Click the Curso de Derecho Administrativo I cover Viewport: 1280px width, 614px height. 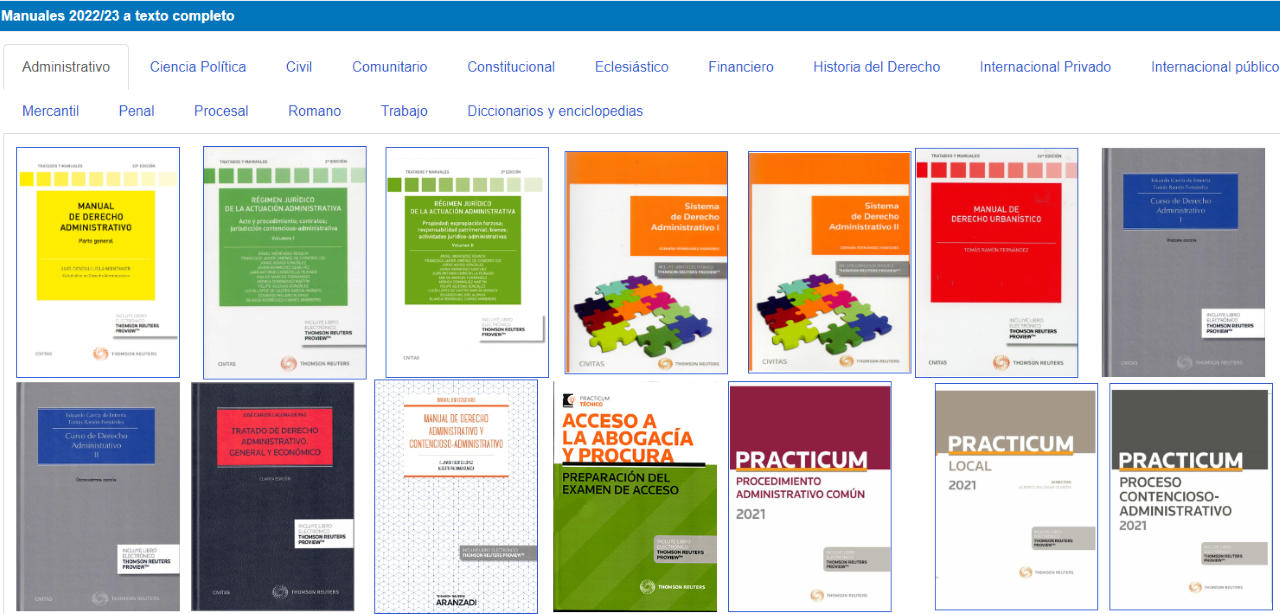coord(1183,262)
